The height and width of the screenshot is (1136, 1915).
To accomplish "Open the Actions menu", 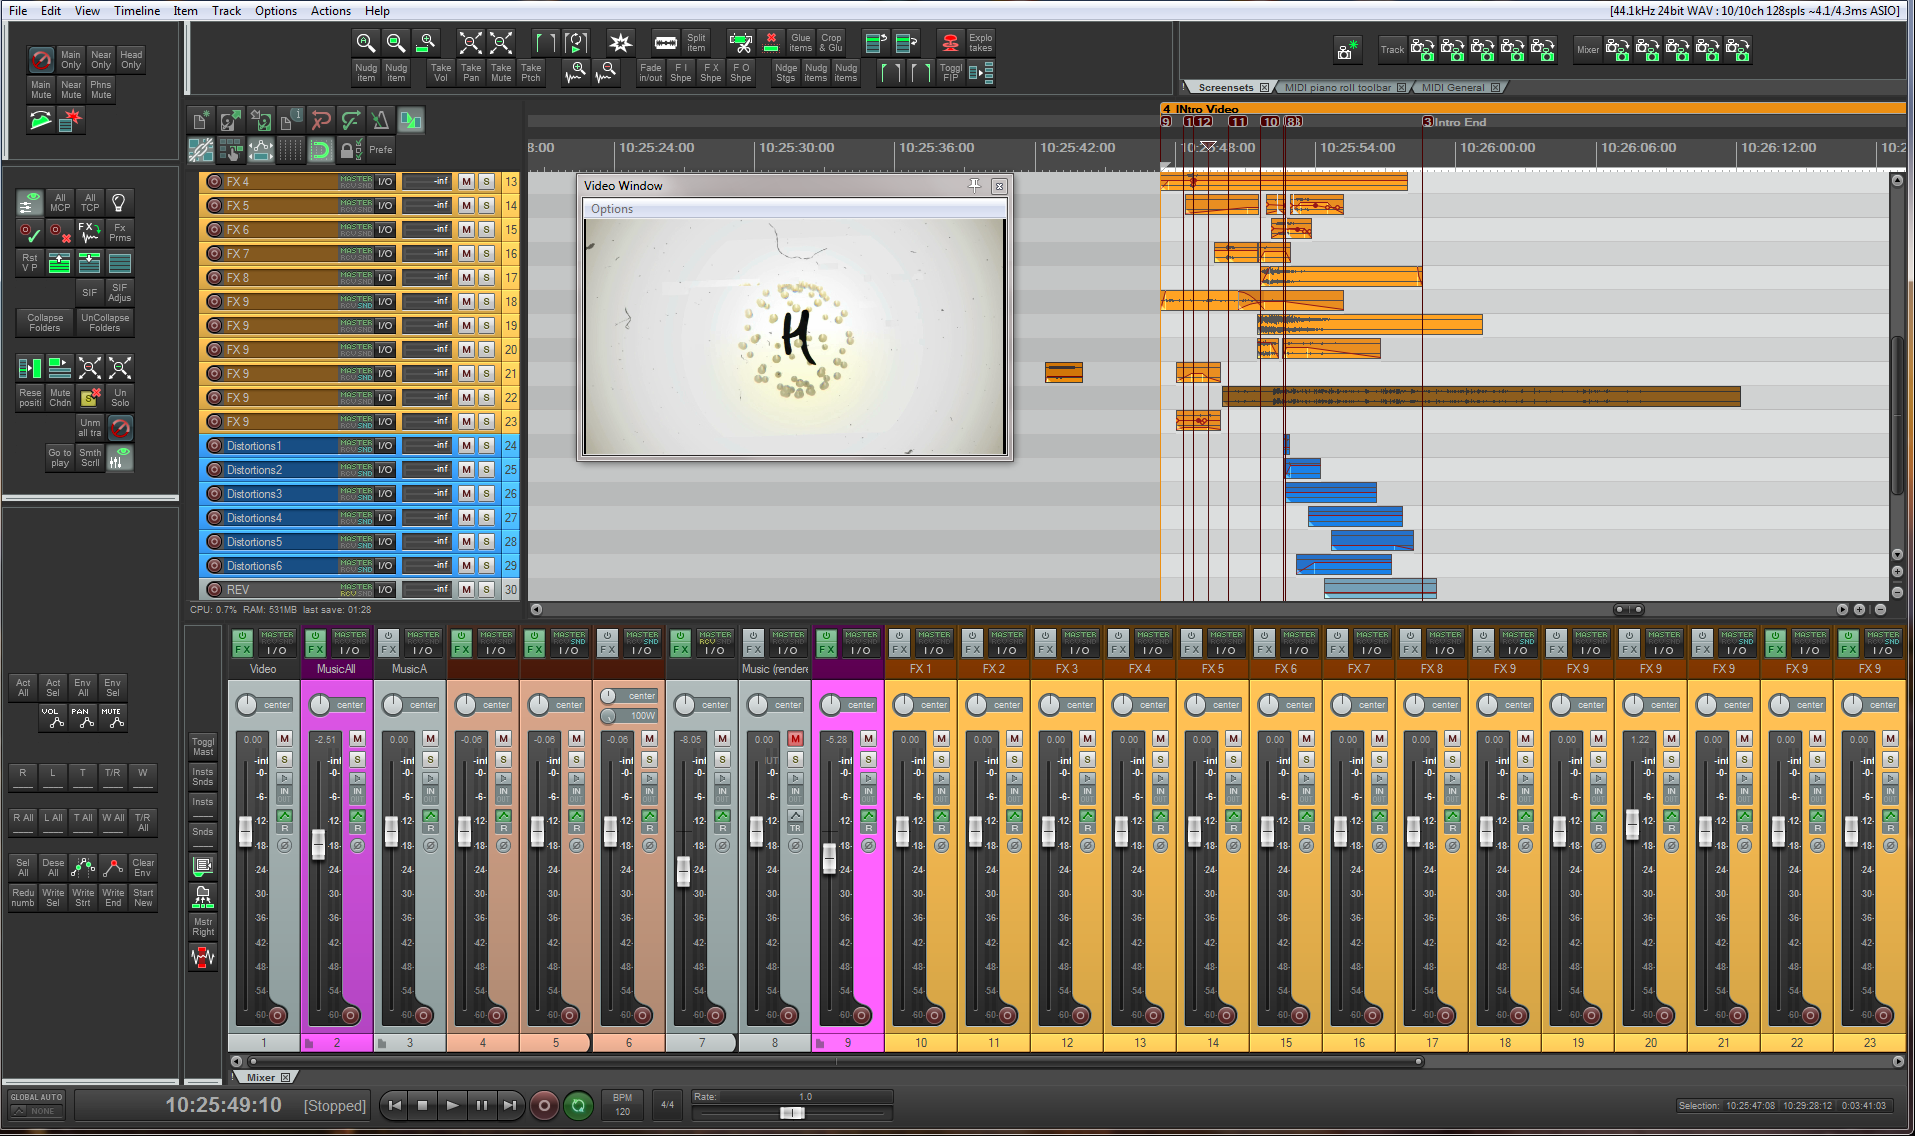I will click(330, 11).
